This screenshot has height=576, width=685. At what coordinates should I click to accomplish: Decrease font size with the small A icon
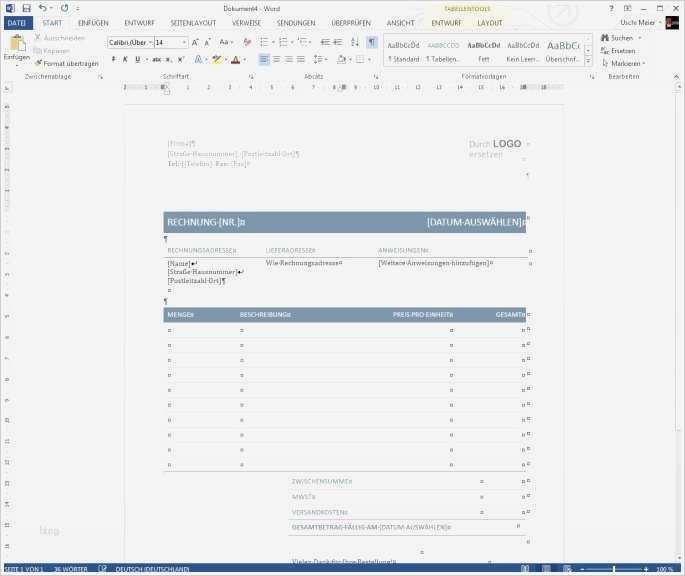208,42
